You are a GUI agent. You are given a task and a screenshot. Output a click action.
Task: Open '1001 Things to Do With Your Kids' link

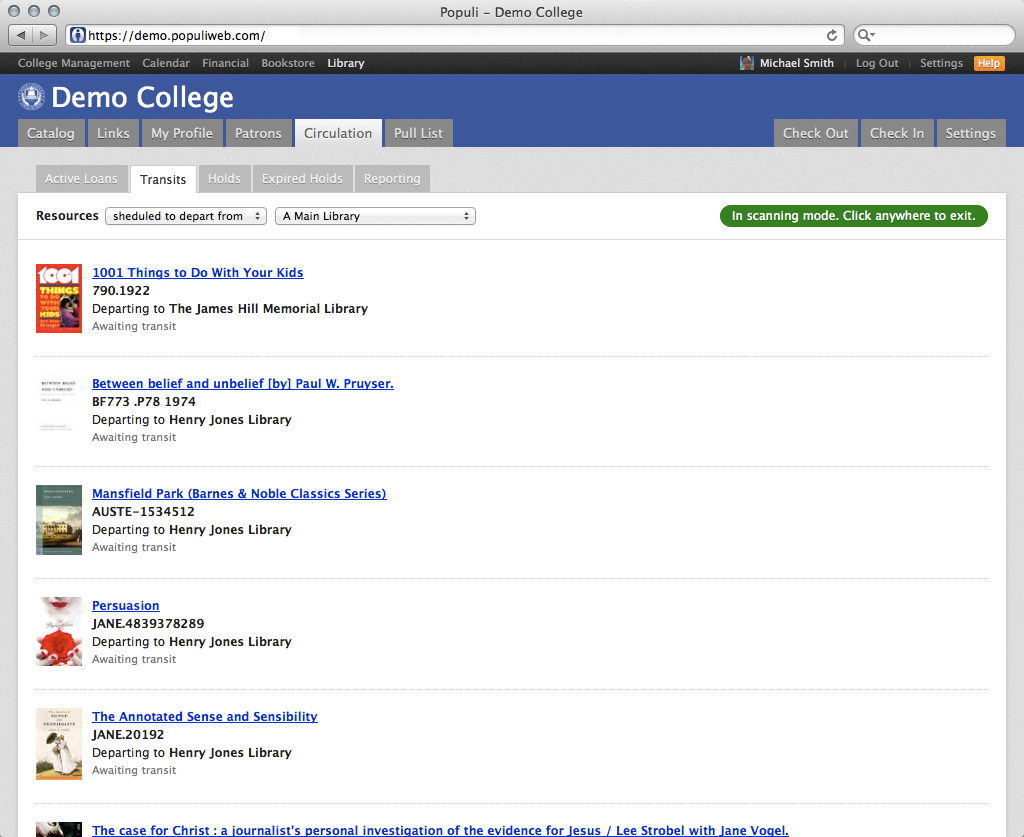point(198,272)
